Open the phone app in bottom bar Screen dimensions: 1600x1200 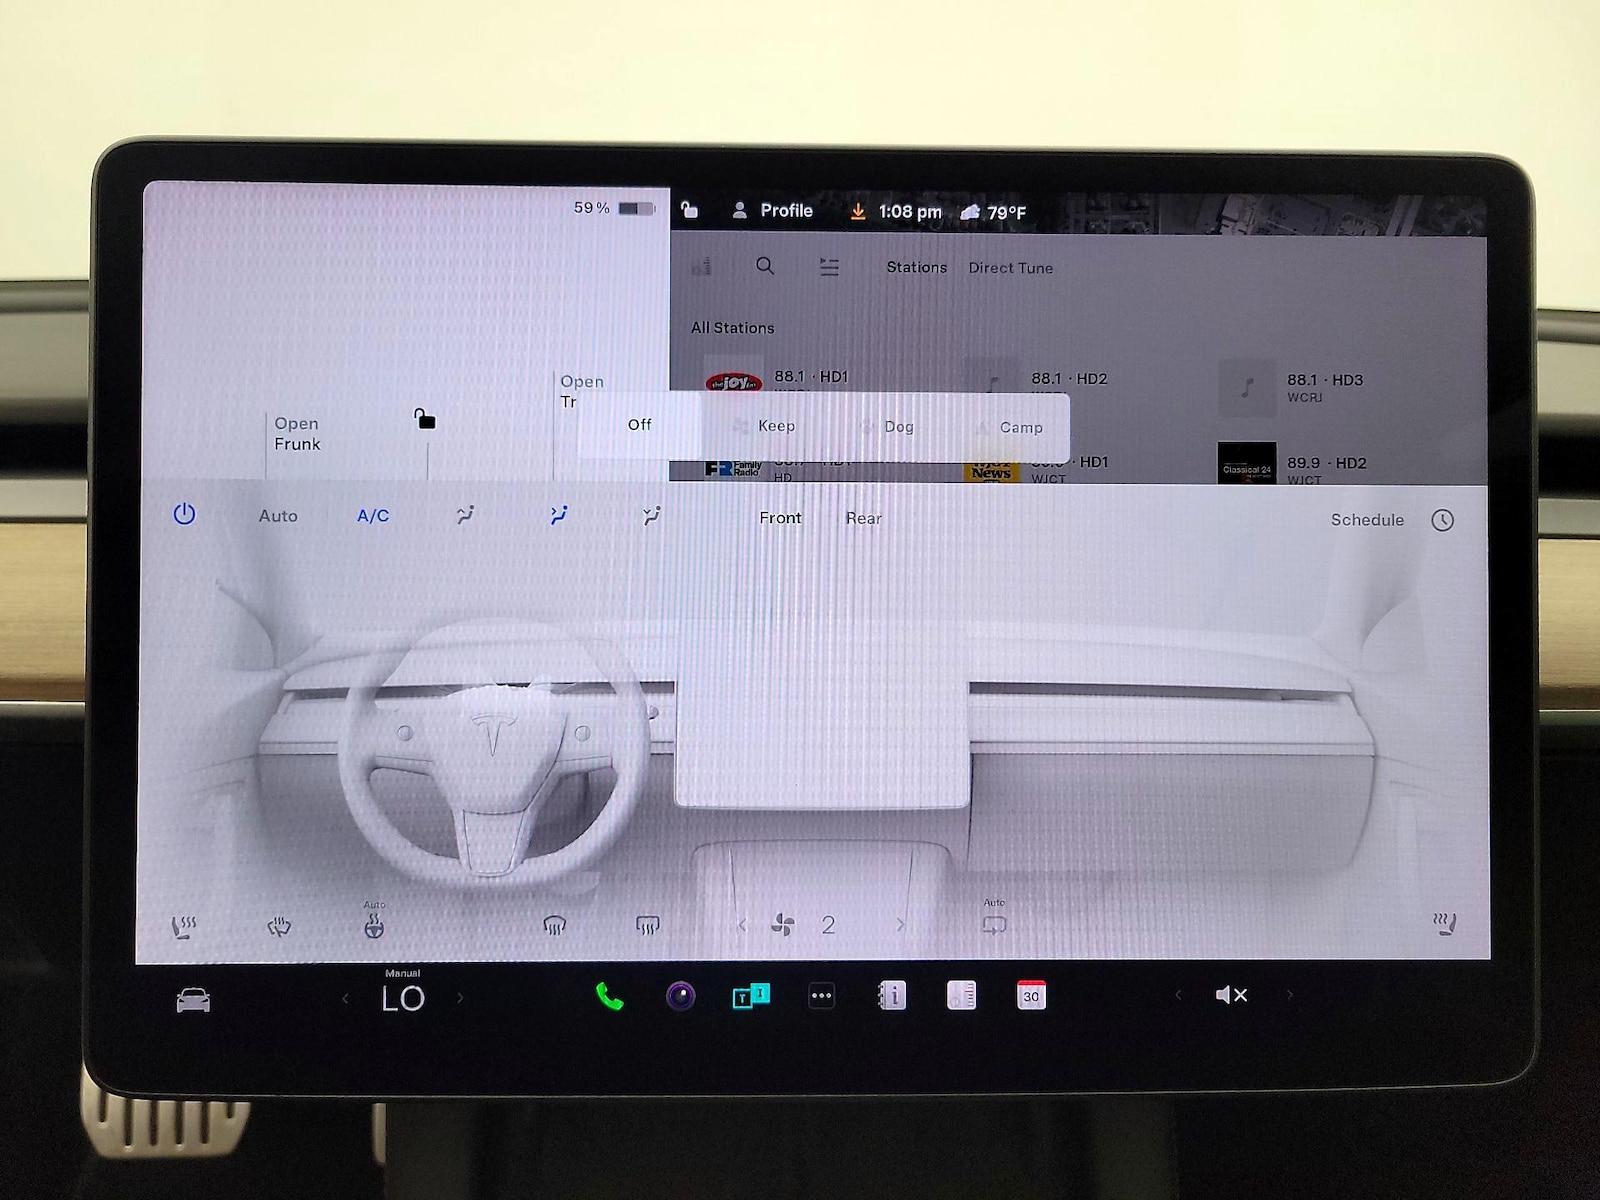[x=609, y=996]
